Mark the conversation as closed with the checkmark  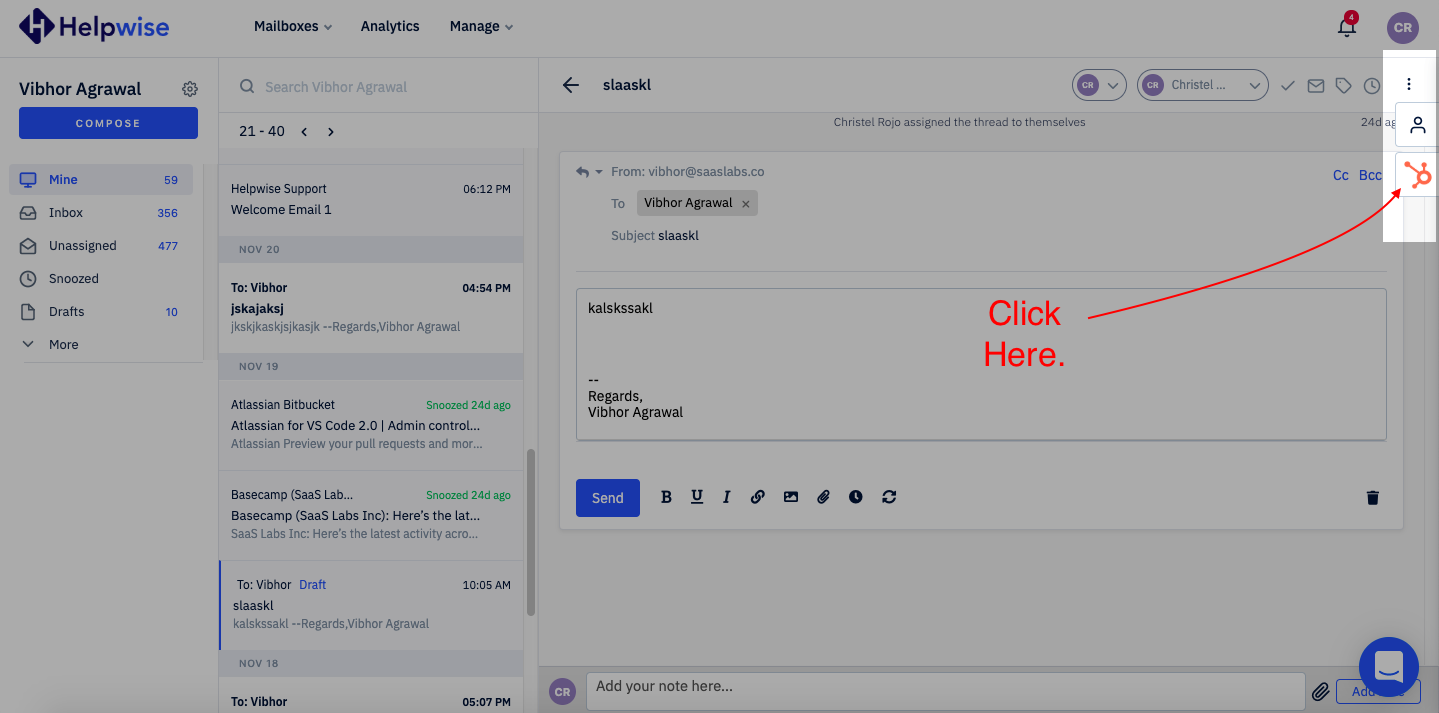(1288, 86)
